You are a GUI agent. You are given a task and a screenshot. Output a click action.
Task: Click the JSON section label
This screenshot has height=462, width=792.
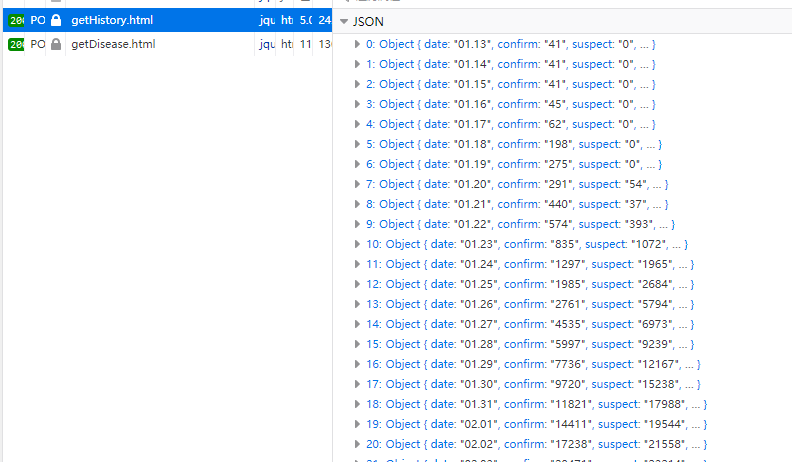pyautogui.click(x=368, y=22)
